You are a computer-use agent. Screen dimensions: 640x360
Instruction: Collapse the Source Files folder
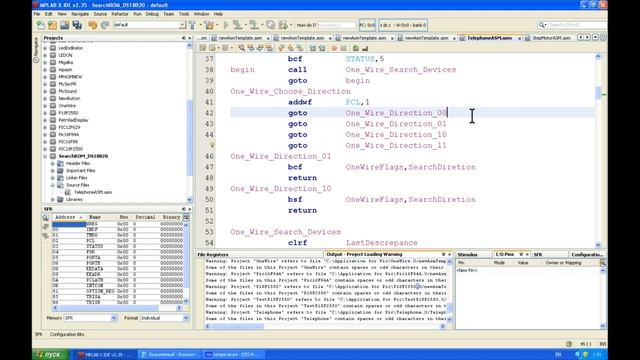click(53, 185)
